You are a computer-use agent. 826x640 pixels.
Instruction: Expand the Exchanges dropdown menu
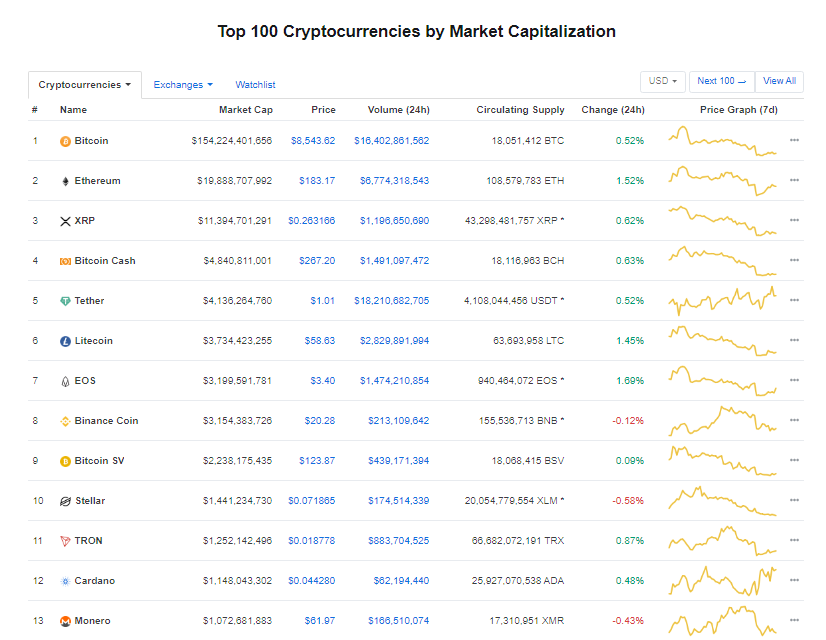tap(183, 85)
